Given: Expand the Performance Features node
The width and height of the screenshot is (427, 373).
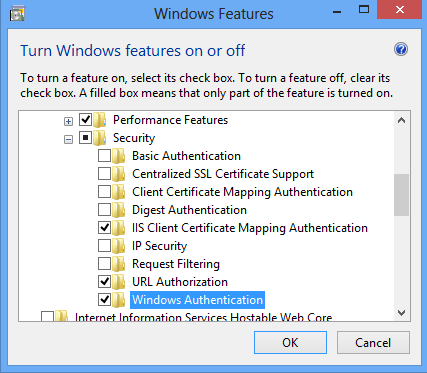Looking at the screenshot, I should 68,121.
